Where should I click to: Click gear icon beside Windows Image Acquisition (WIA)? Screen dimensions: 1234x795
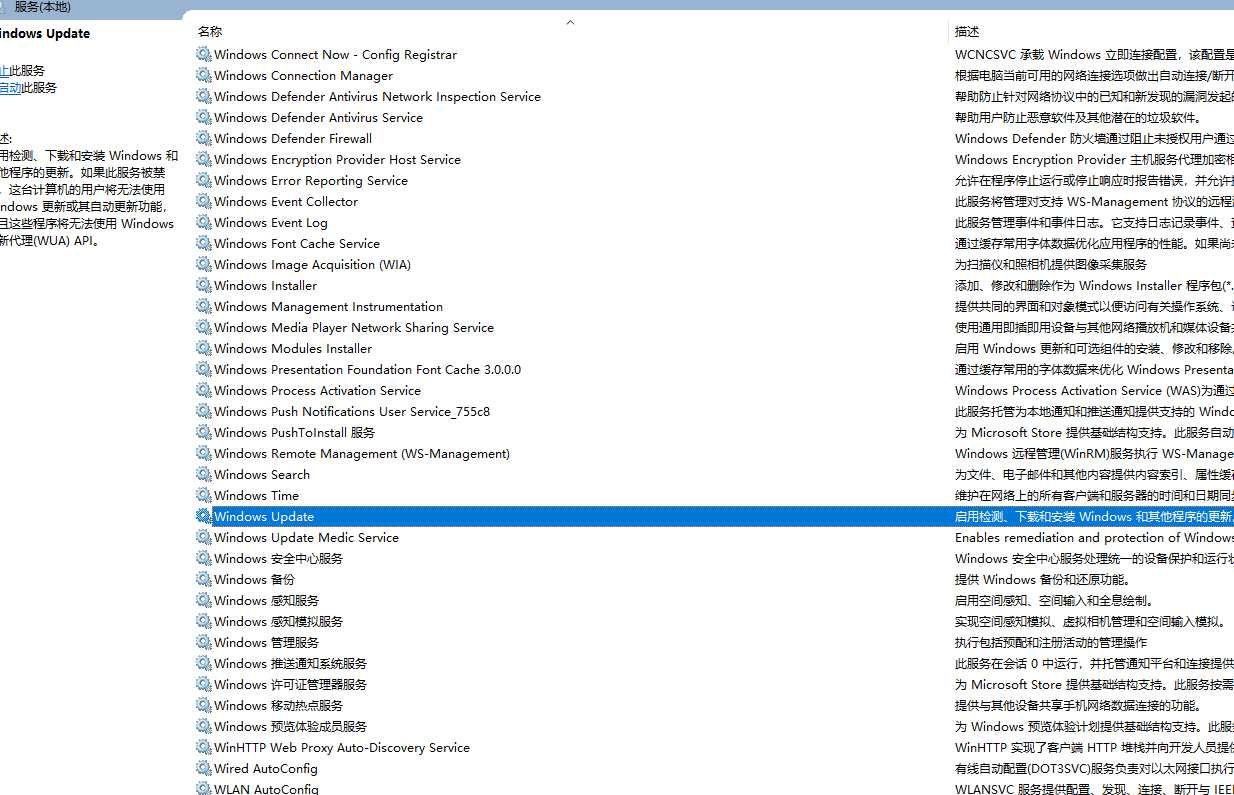click(x=204, y=265)
